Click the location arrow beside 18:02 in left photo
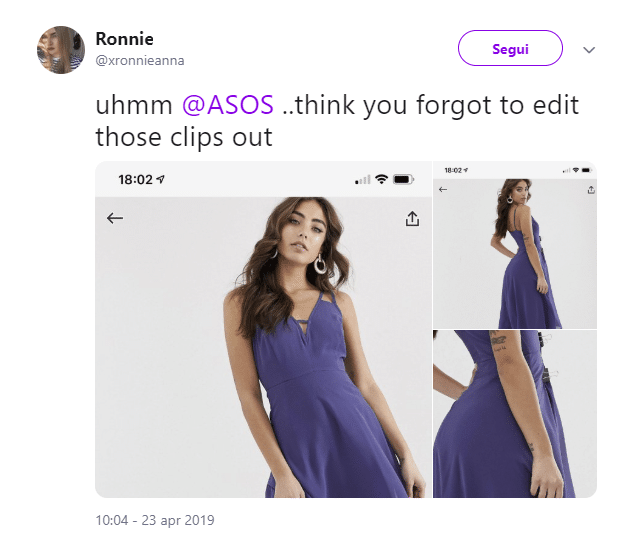 [160, 179]
